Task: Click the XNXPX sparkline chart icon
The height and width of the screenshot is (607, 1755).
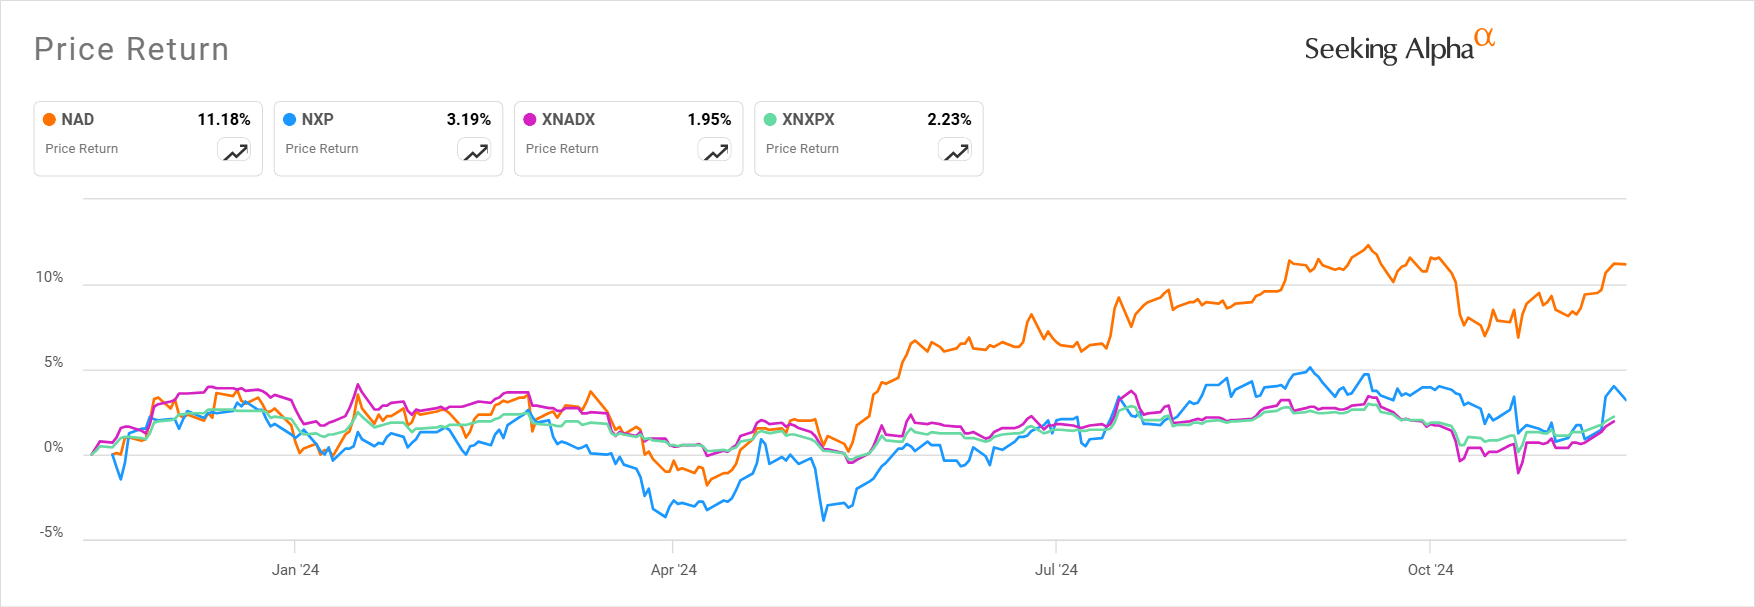Action: 955,149
